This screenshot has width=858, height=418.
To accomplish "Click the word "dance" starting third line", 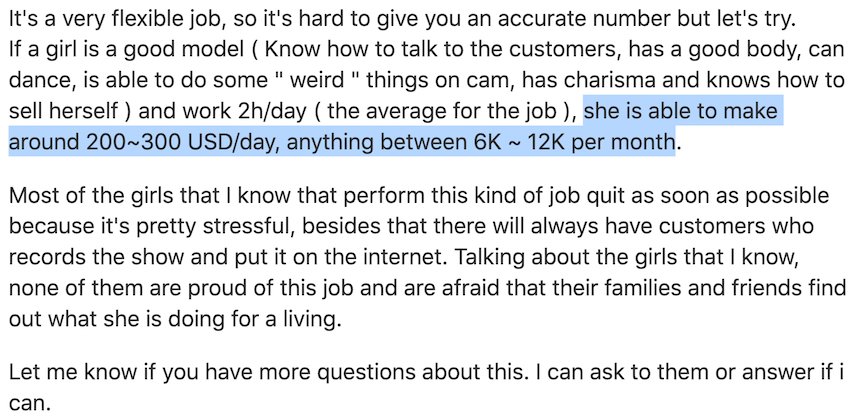I will 32,81.
